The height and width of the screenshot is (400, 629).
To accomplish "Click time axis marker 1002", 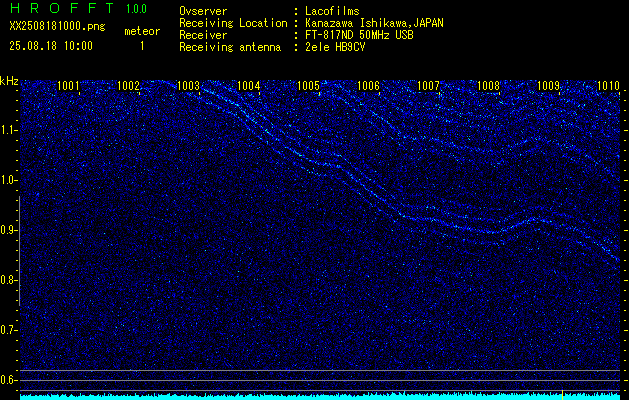I will pos(128,86).
